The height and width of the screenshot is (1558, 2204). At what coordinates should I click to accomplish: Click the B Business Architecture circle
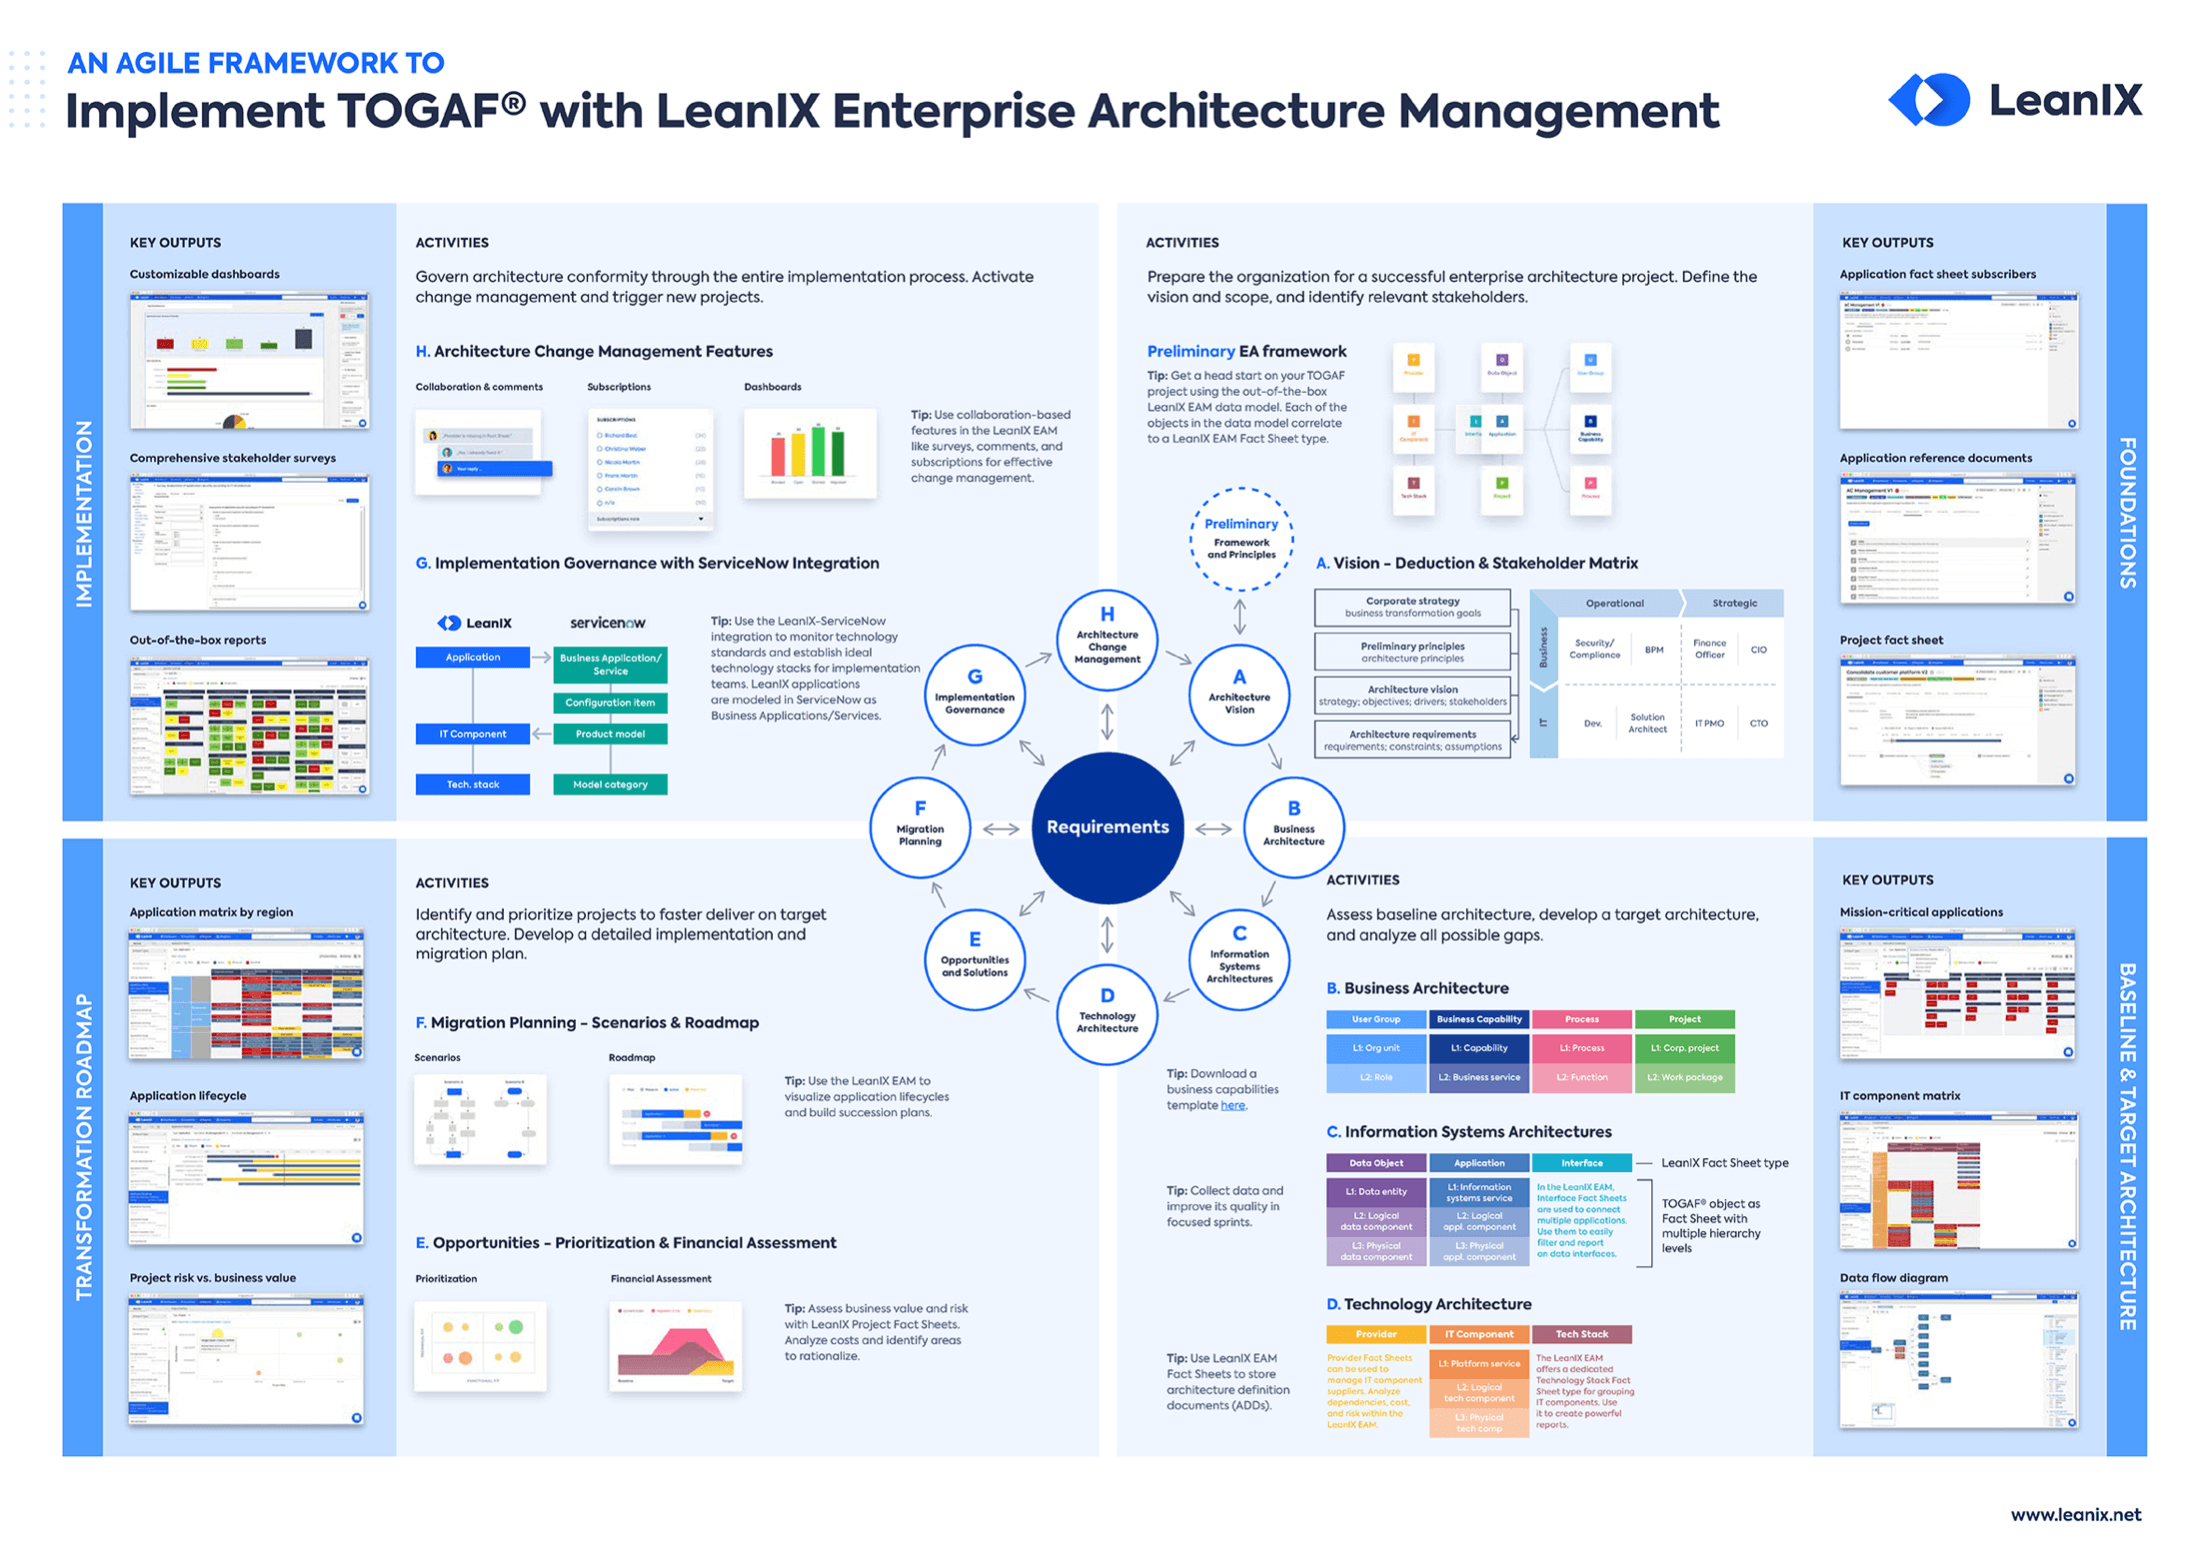click(1293, 827)
